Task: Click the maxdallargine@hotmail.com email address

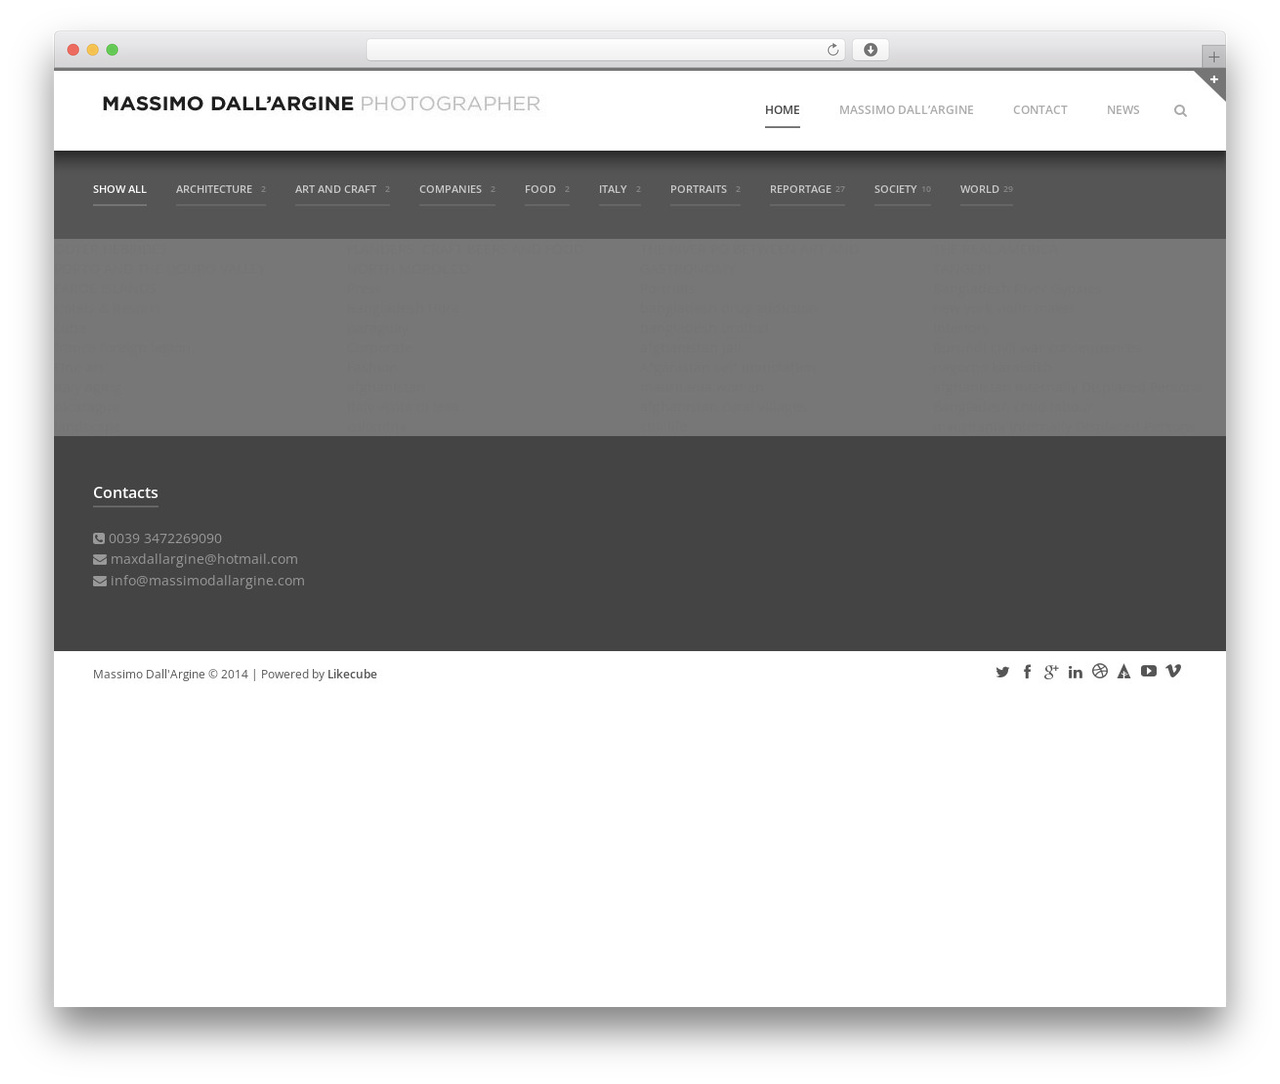Action: coord(204,559)
